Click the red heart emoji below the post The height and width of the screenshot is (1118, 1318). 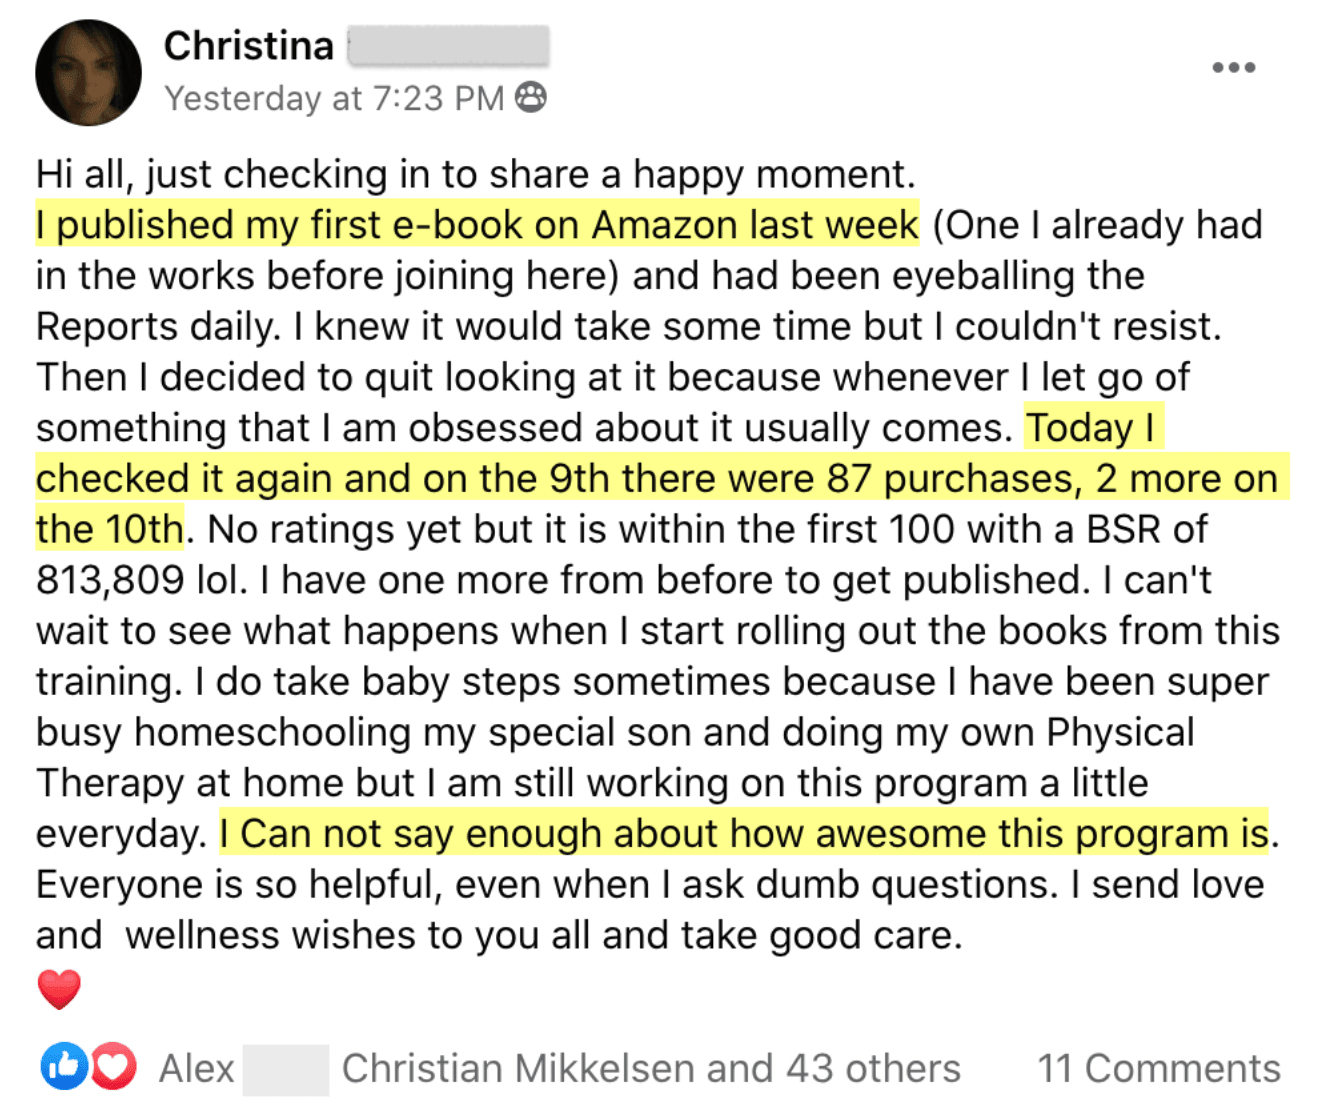59,989
